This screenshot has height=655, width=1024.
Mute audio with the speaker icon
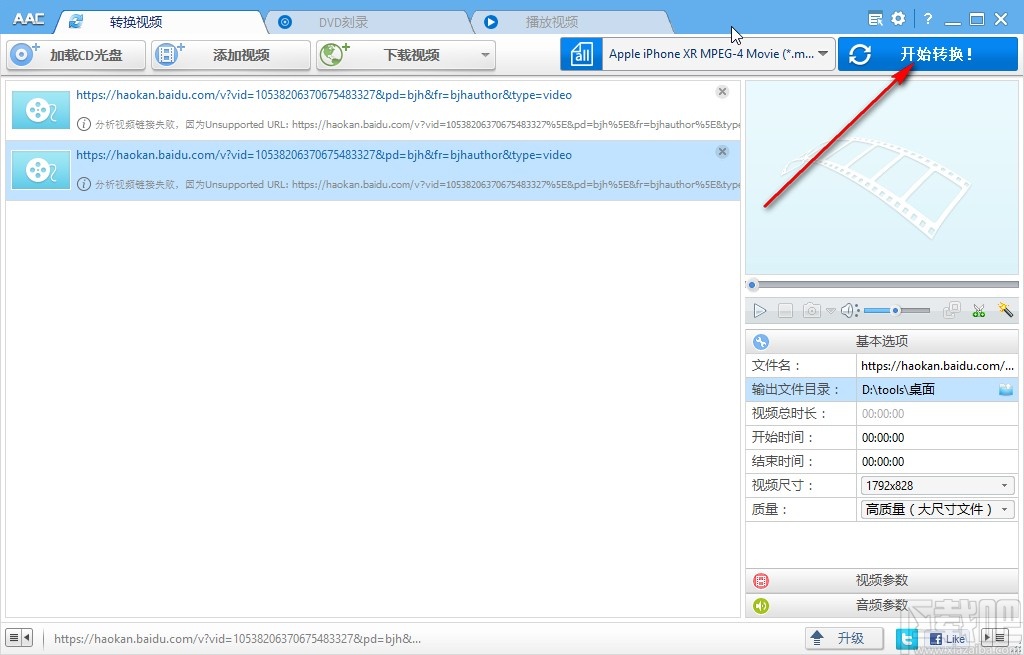pos(849,311)
